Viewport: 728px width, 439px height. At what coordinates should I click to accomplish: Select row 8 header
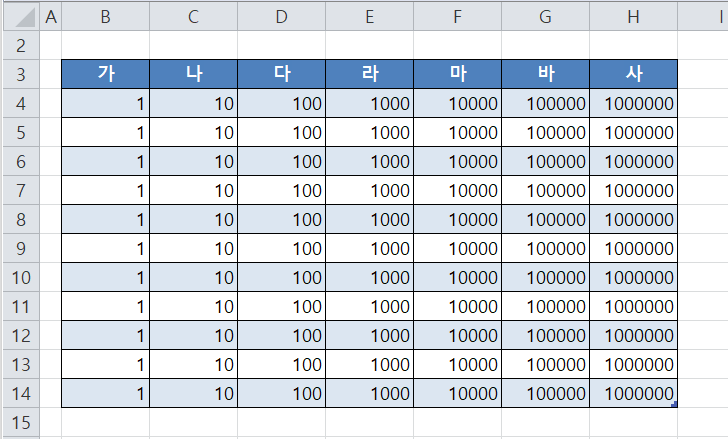[21, 219]
